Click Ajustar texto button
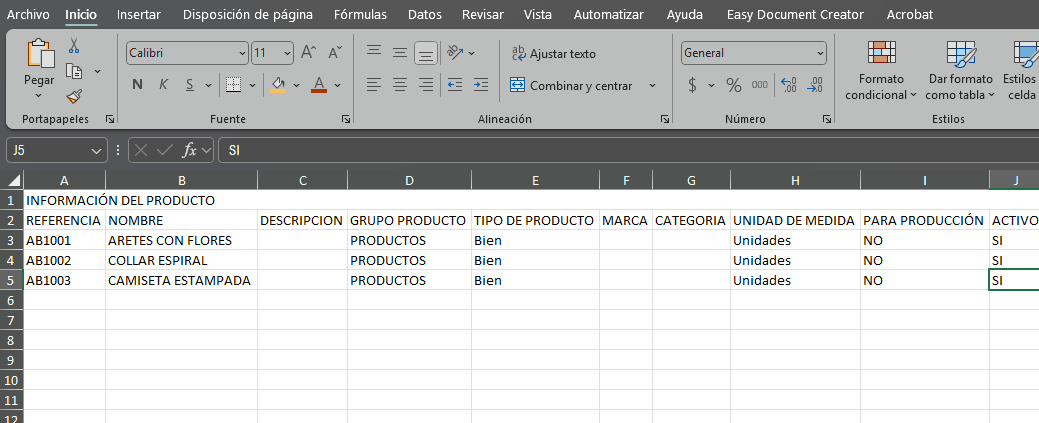 pos(554,54)
